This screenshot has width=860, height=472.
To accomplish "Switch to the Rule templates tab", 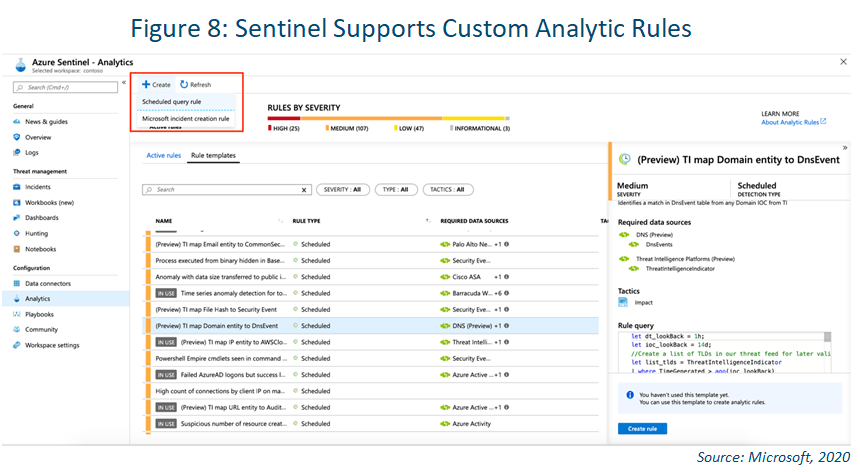I will [x=213, y=156].
